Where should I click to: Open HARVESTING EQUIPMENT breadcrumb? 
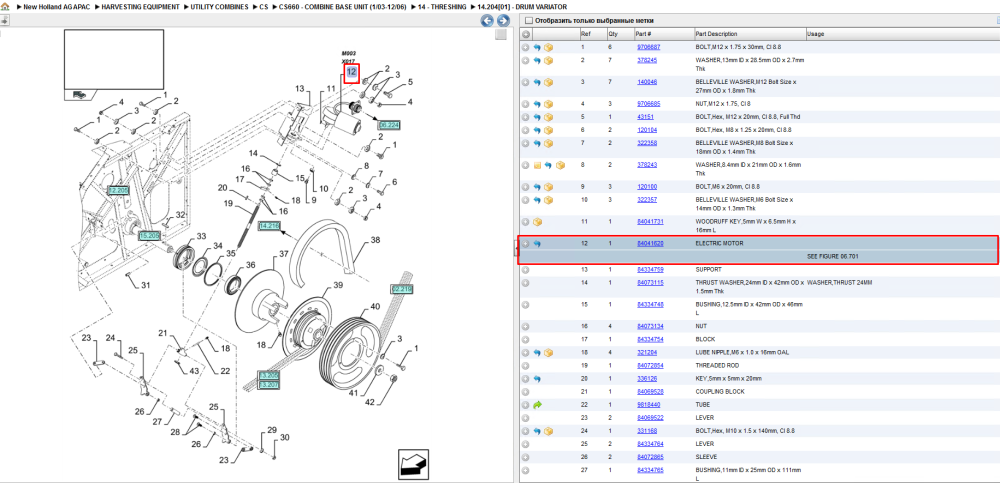140,6
